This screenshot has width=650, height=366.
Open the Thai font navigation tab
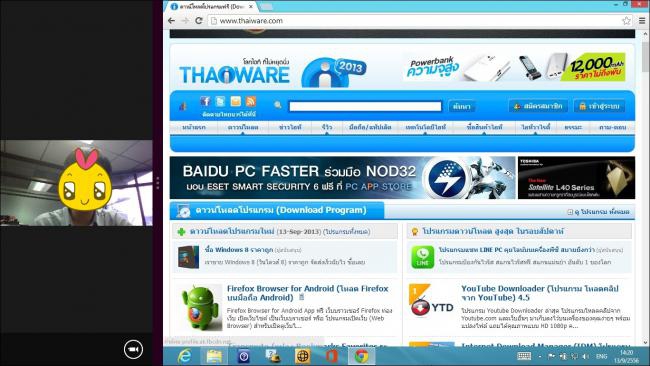coord(536,127)
